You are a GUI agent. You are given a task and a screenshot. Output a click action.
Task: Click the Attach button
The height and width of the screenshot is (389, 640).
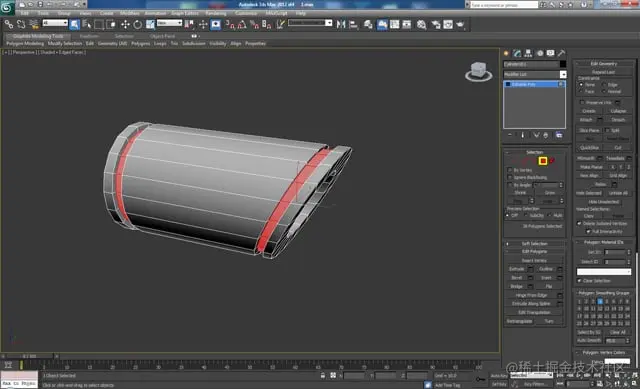point(586,120)
